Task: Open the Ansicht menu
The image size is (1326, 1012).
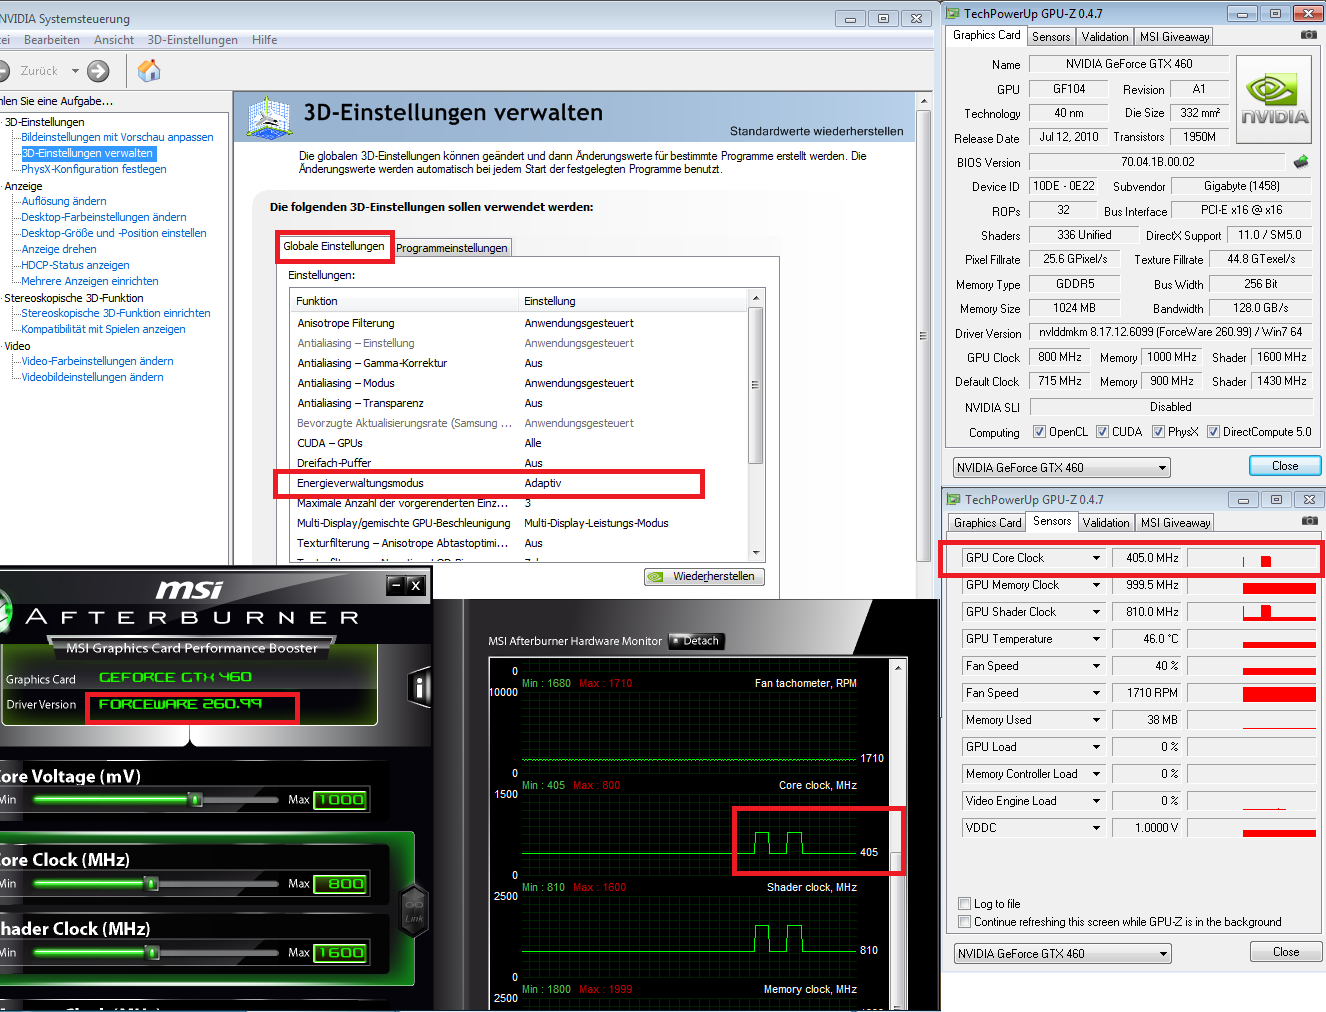Action: [x=114, y=40]
